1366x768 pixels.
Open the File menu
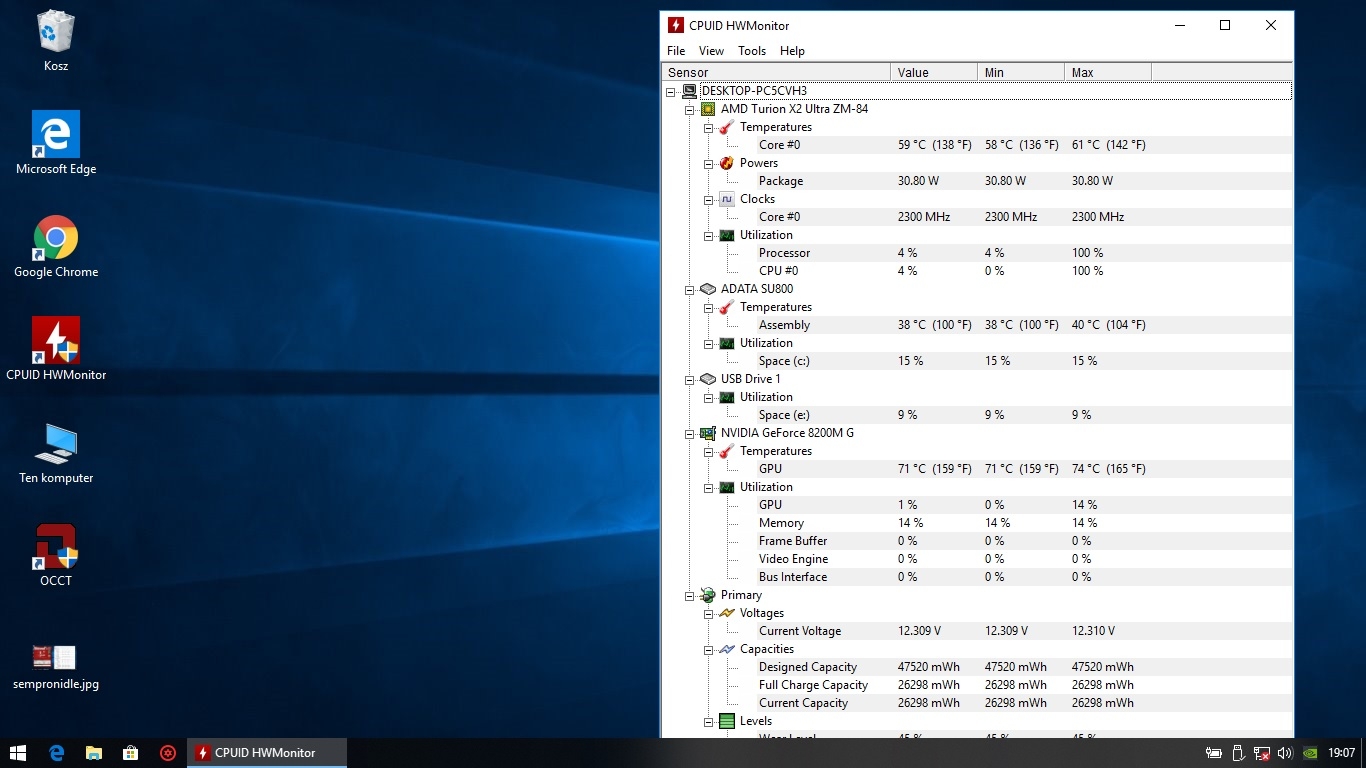click(x=676, y=51)
